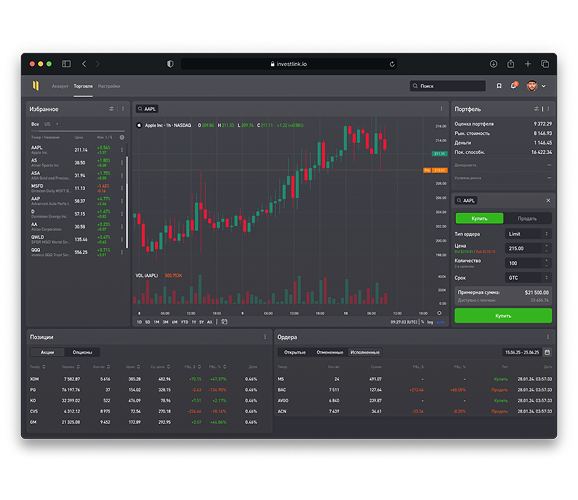Set chart range to 1M

click(156, 322)
